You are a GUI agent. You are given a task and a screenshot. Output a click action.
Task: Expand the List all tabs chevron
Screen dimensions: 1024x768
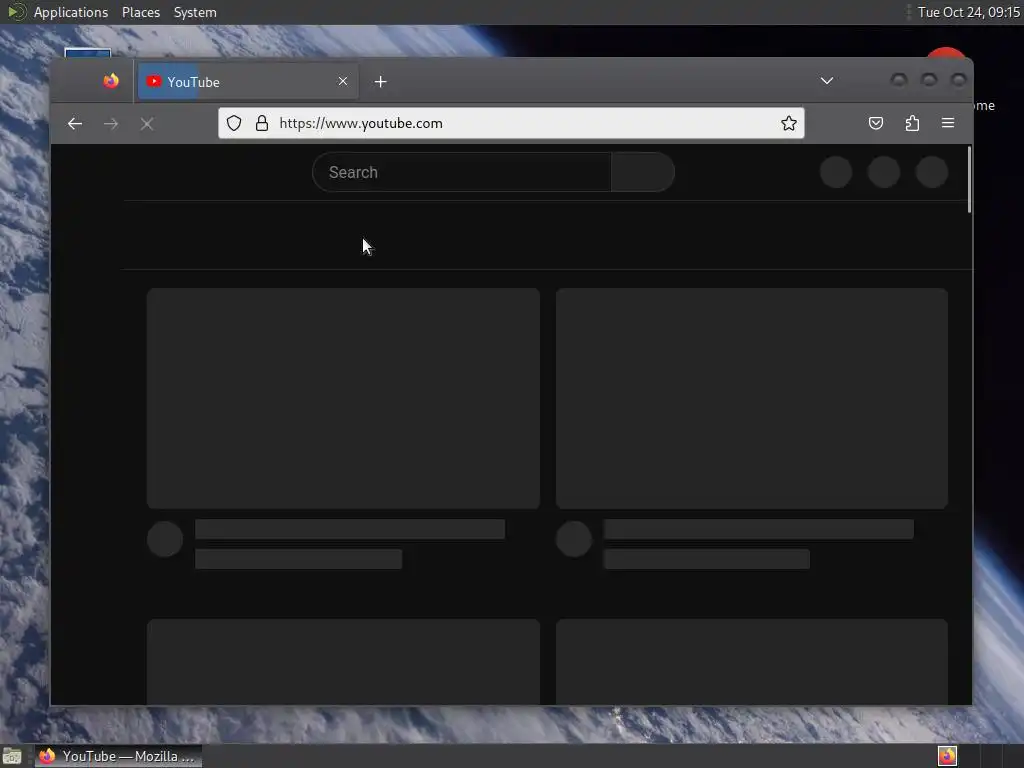827,81
